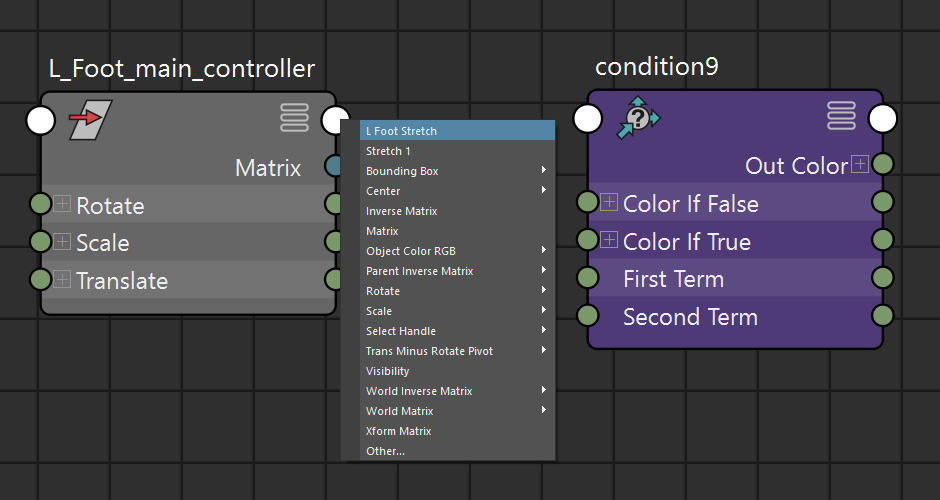Click the condition node question-mark icon
The height and width of the screenshot is (500, 940).
[638, 118]
